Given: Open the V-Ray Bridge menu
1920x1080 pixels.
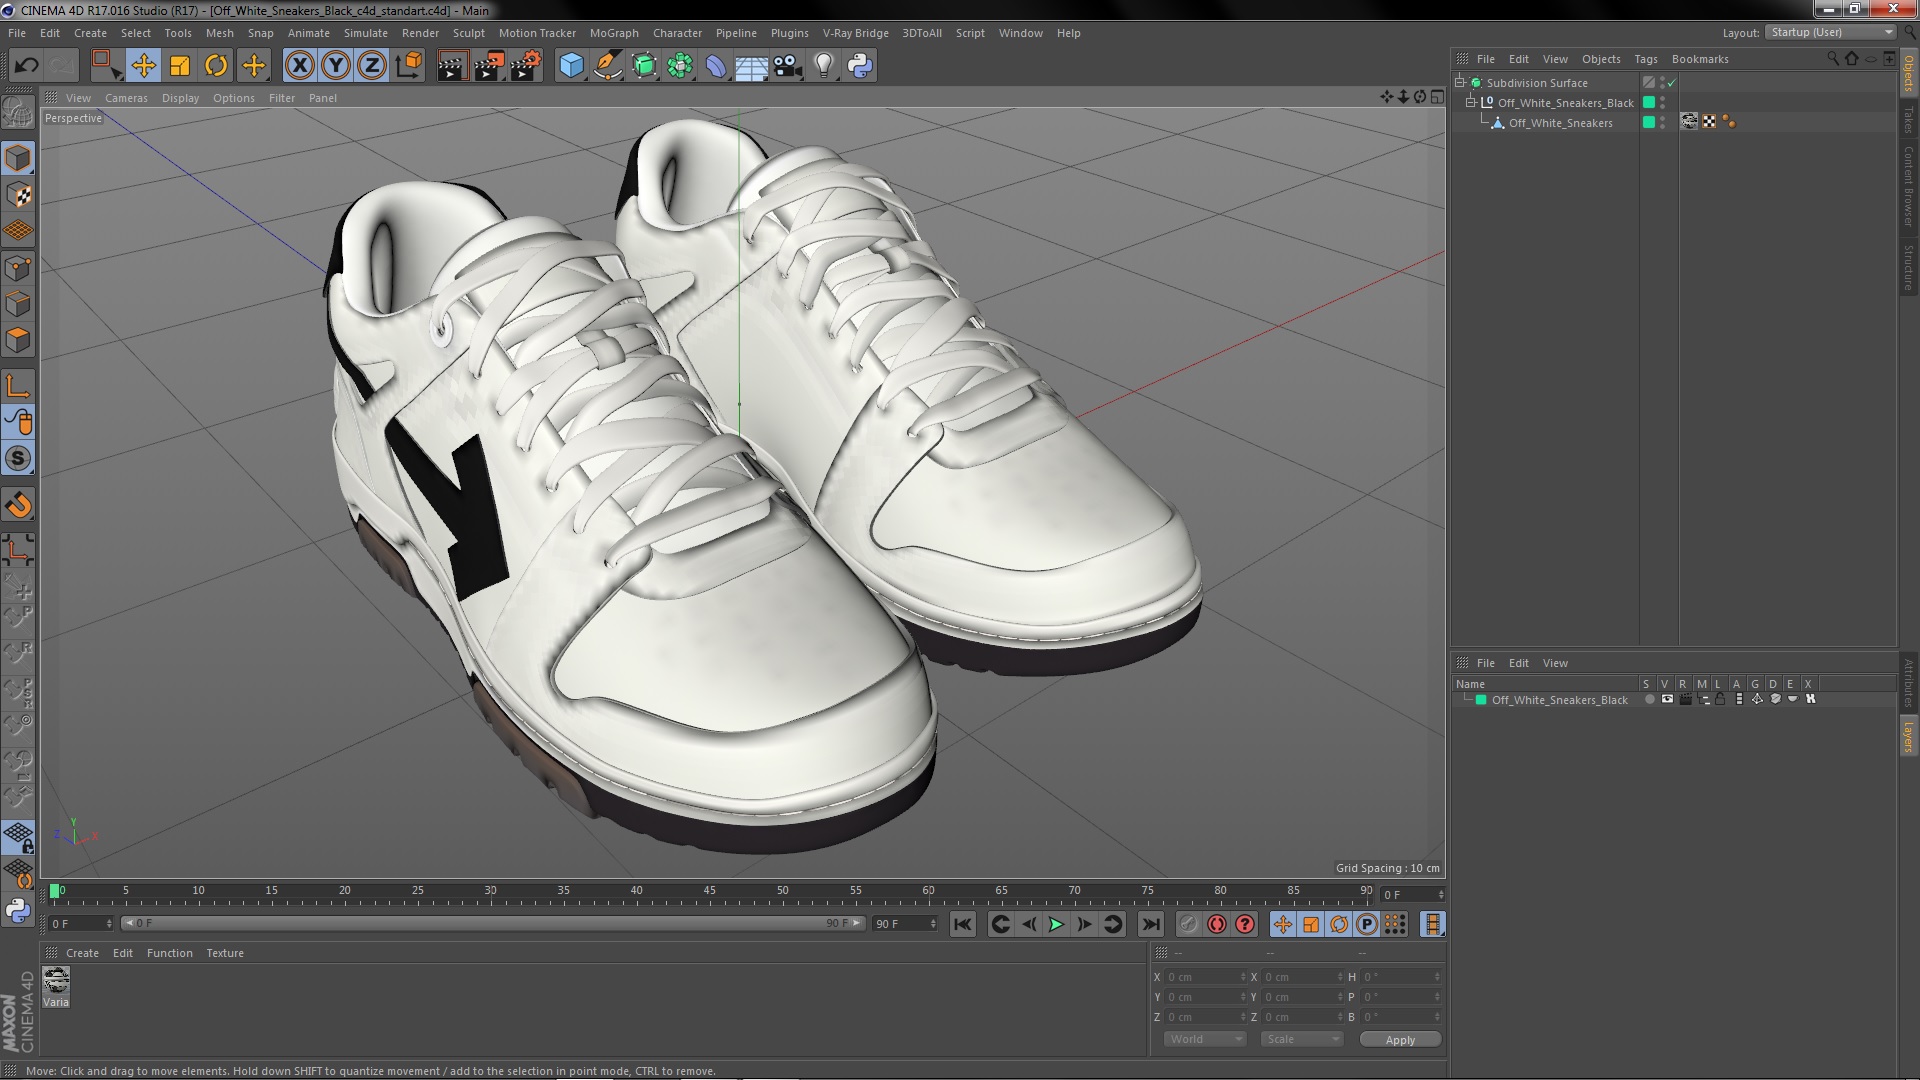Looking at the screenshot, I should click(855, 33).
